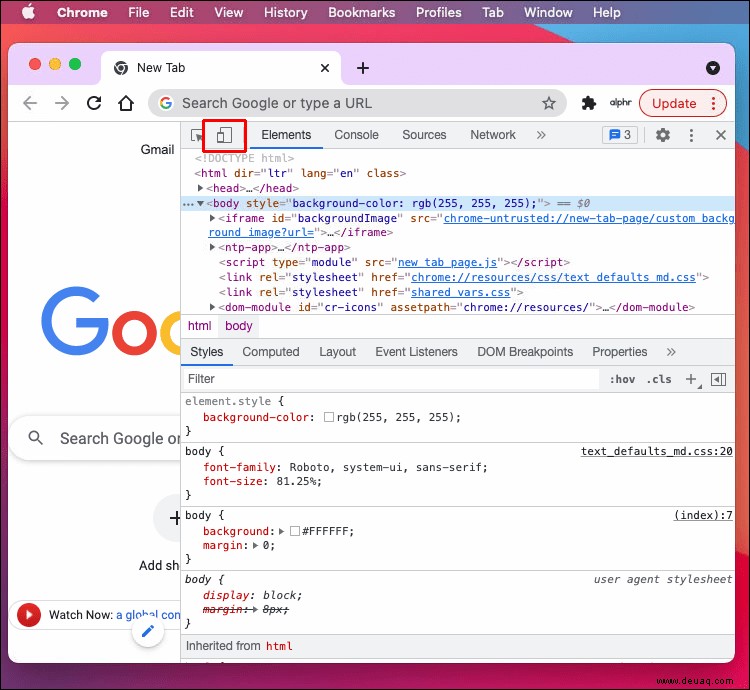This screenshot has width=750, height=690.
Task: Open a new tab with plus
Action: [x=363, y=68]
